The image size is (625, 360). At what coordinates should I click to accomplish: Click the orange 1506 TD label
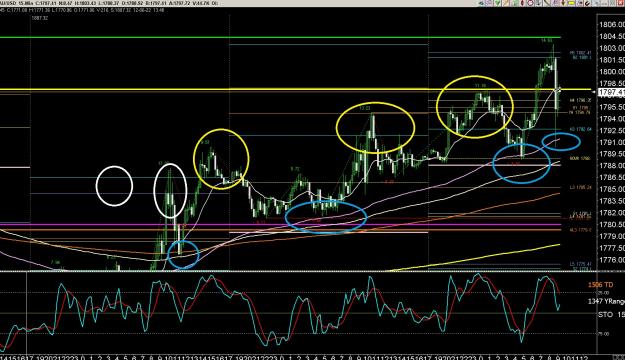pyautogui.click(x=600, y=285)
